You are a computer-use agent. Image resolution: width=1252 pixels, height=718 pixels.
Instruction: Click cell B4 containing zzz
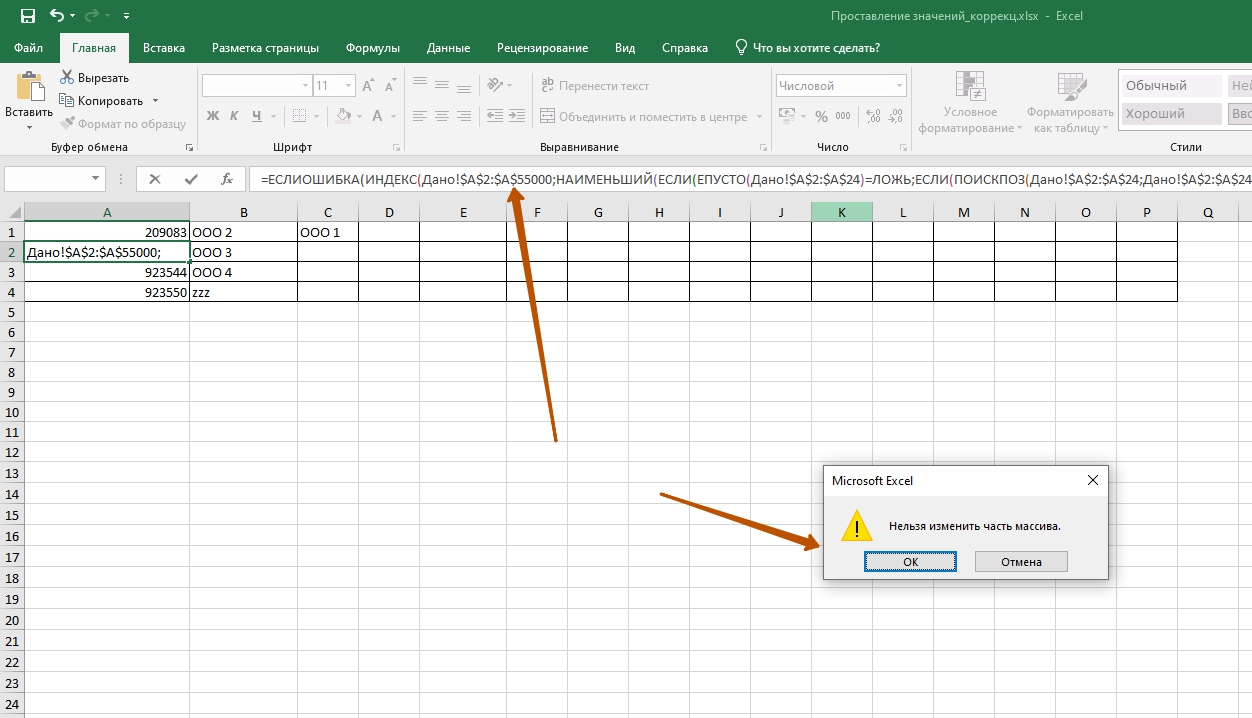pos(243,292)
